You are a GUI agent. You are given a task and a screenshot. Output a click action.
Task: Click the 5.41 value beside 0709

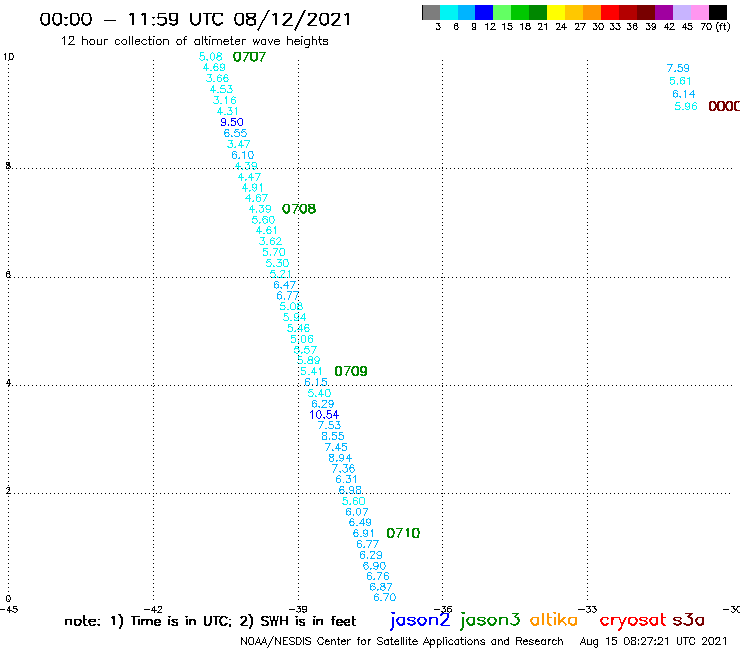tap(311, 371)
